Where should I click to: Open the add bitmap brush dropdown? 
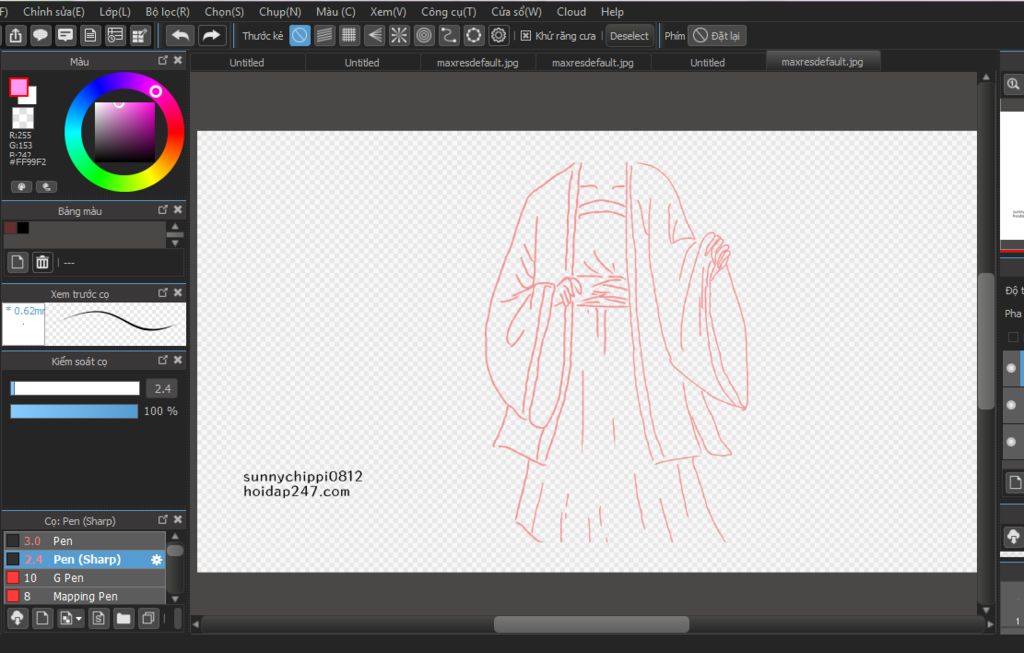coord(71,618)
